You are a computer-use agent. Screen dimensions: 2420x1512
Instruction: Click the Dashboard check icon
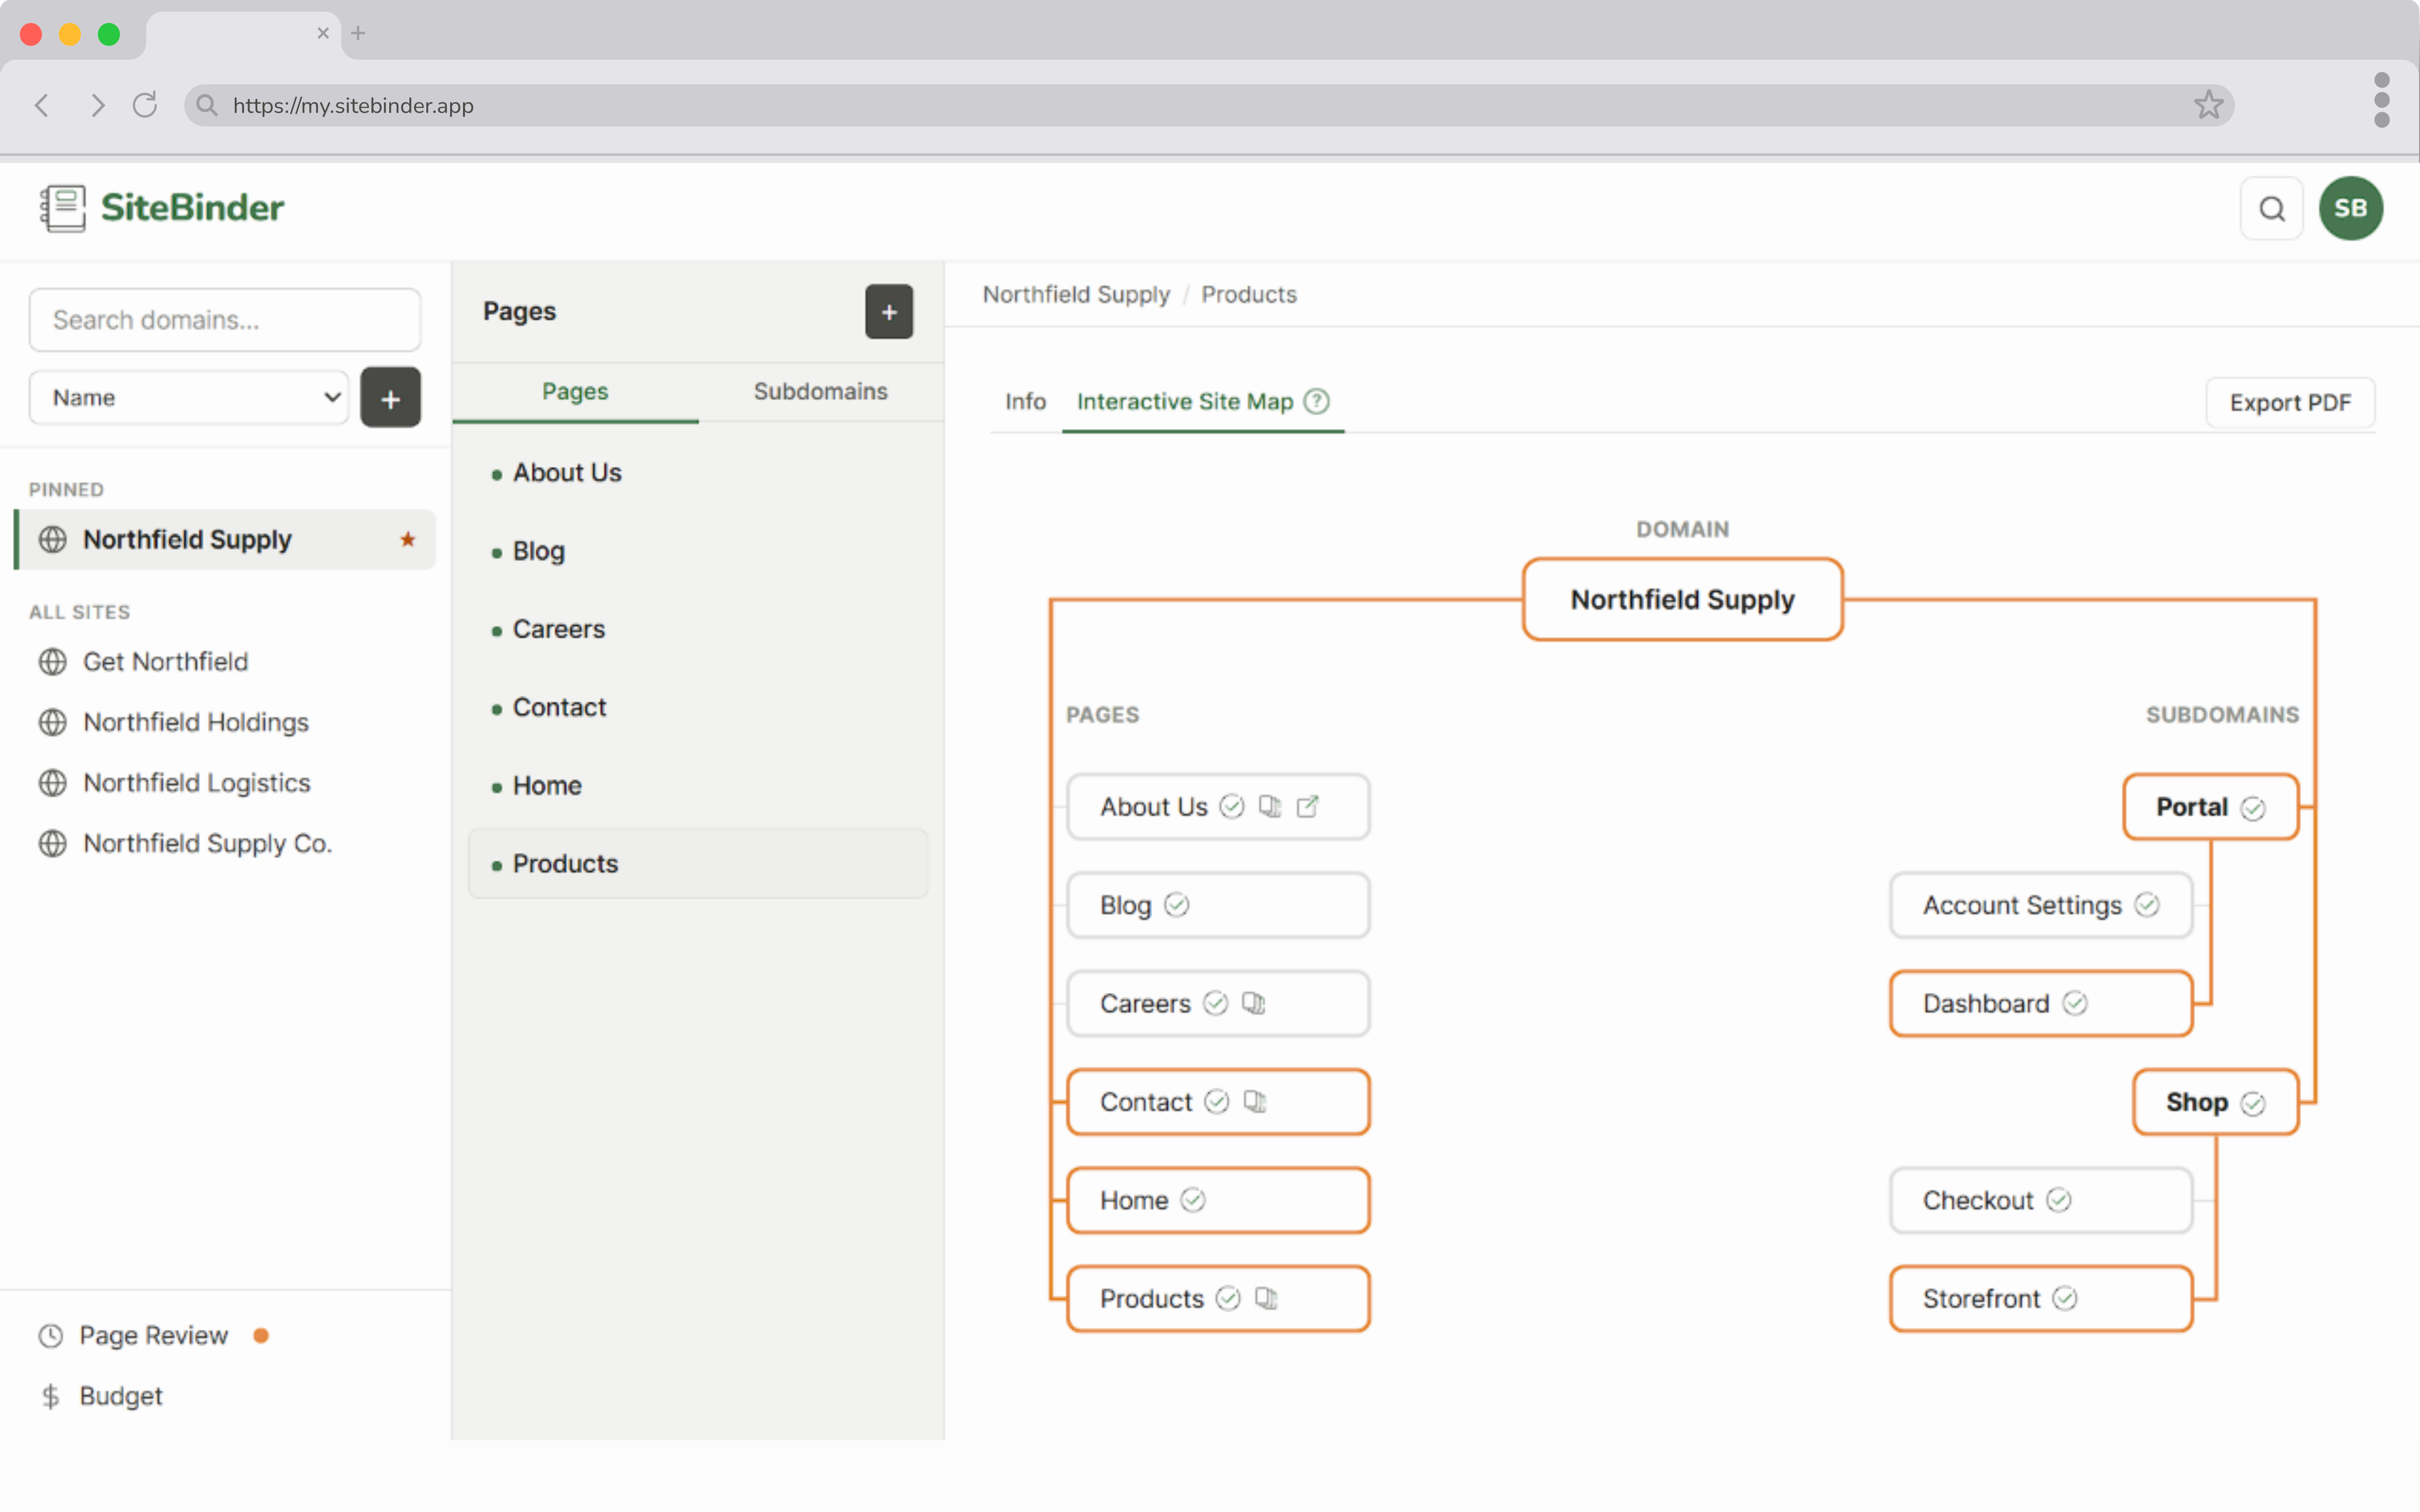2075,1003
